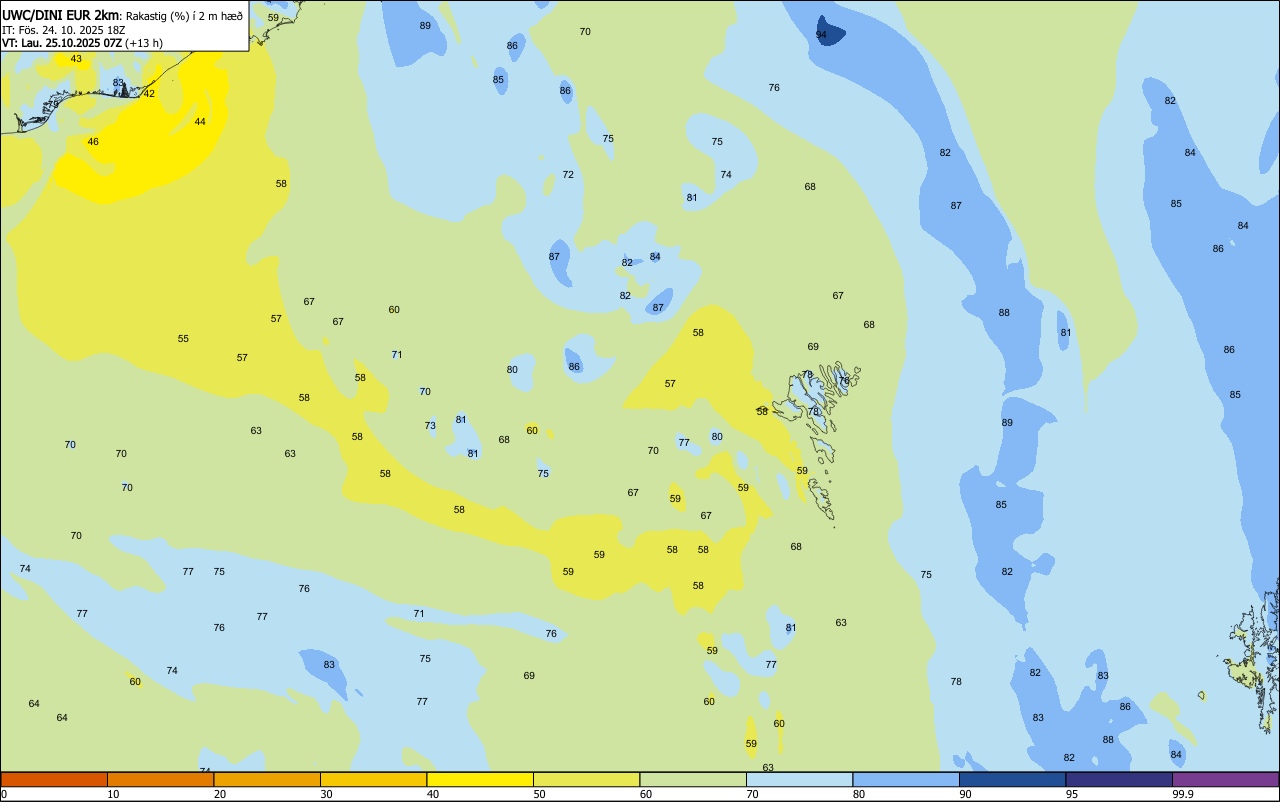Click the legend tick label 99.9
This screenshot has width=1280, height=802.
coord(1183,794)
